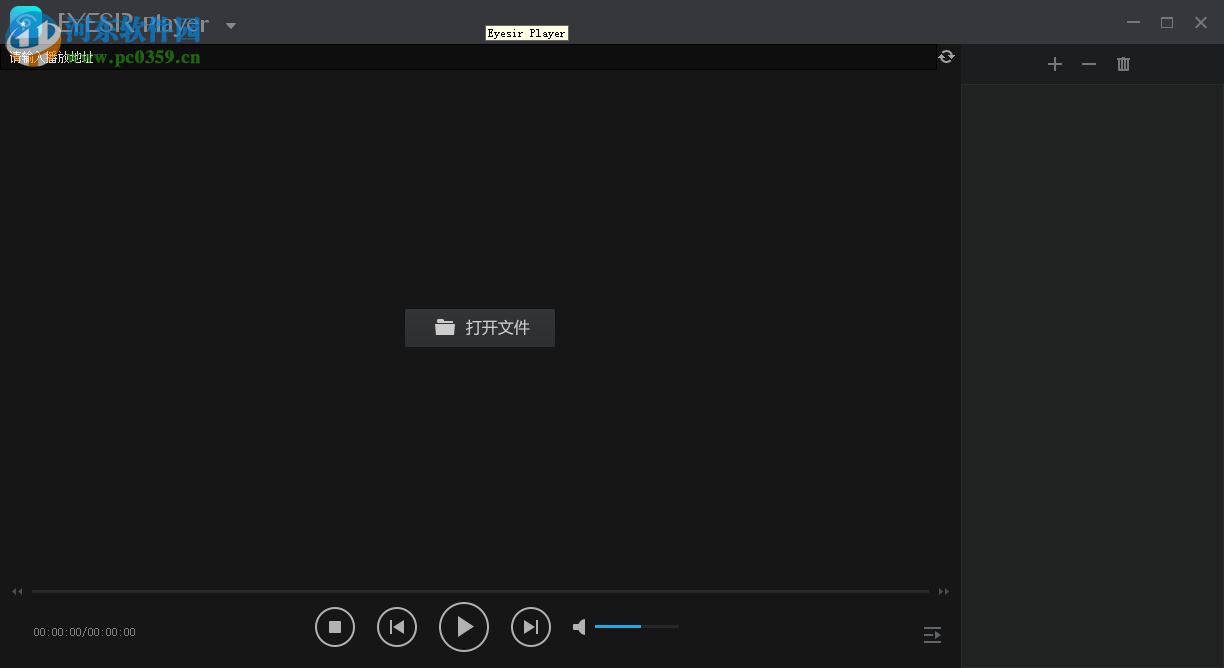Open the dropdown arrow next to the title
This screenshot has width=1224, height=668.
(231, 24)
